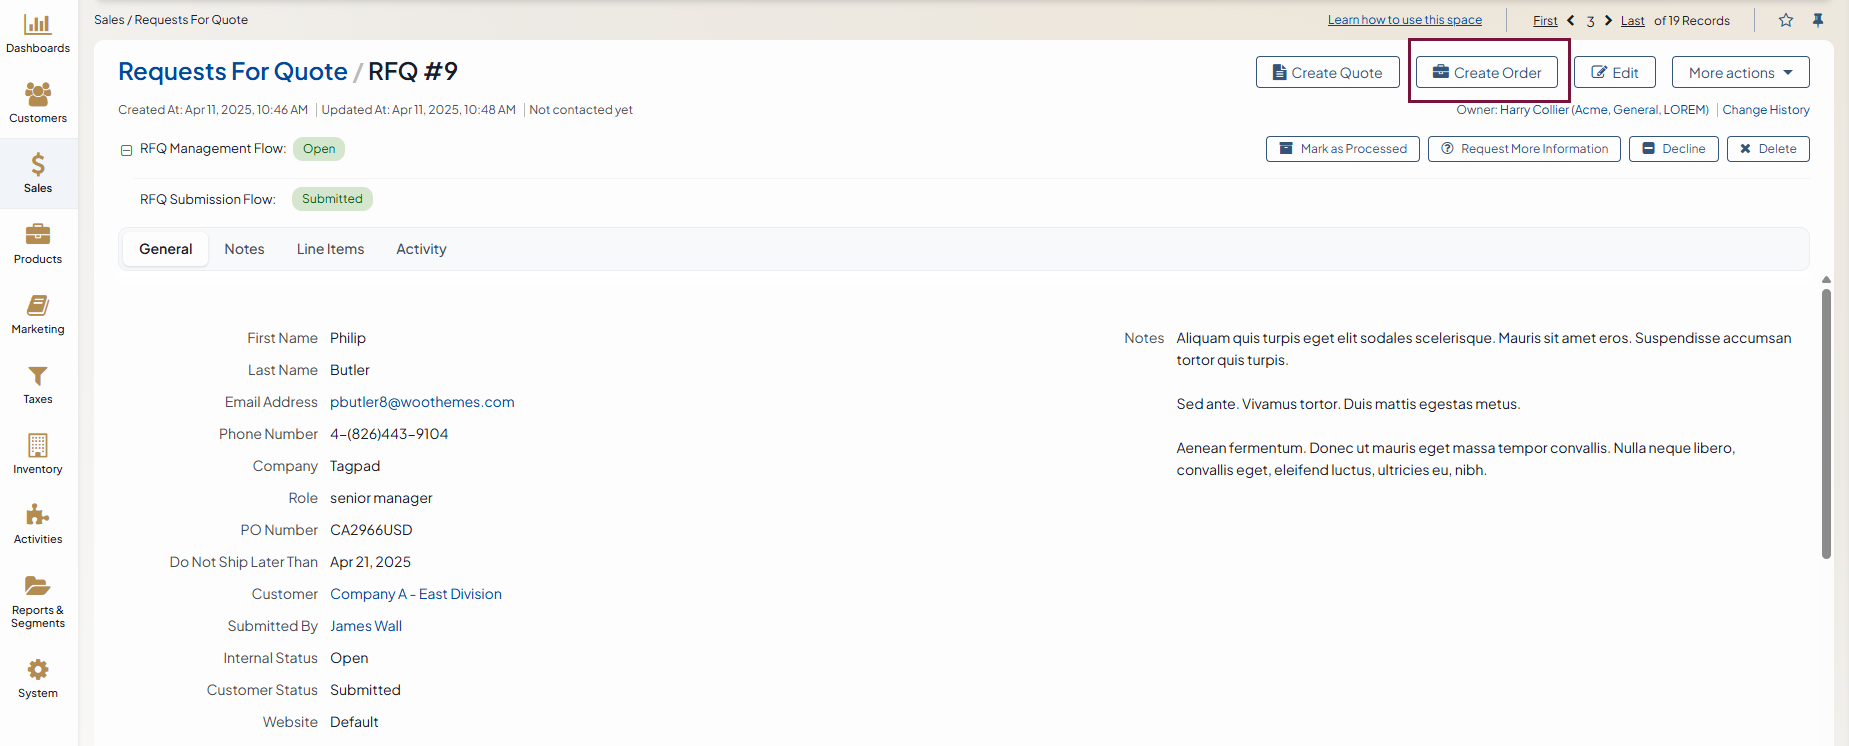Open the System gear menu

click(38, 670)
